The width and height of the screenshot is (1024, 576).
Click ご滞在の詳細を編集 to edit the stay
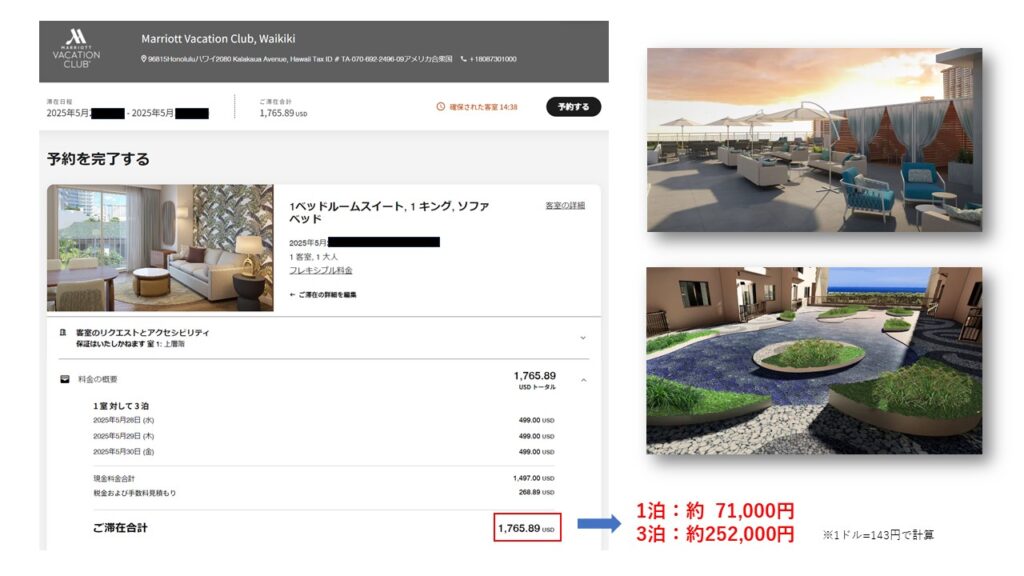(326, 295)
